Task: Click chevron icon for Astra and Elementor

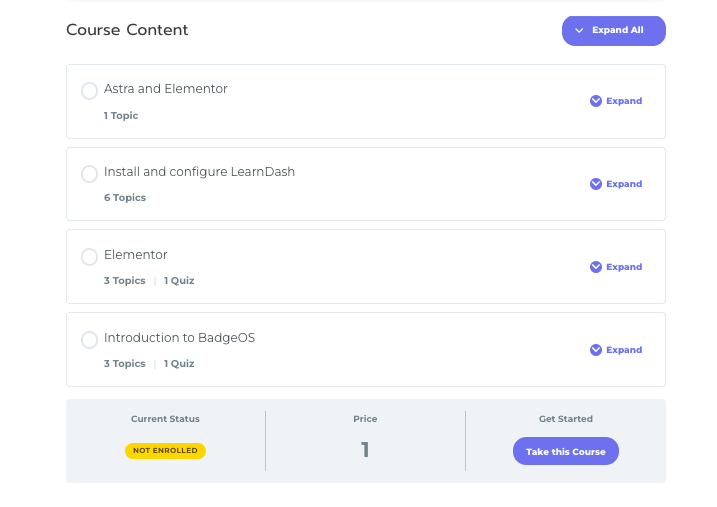Action: (x=596, y=101)
